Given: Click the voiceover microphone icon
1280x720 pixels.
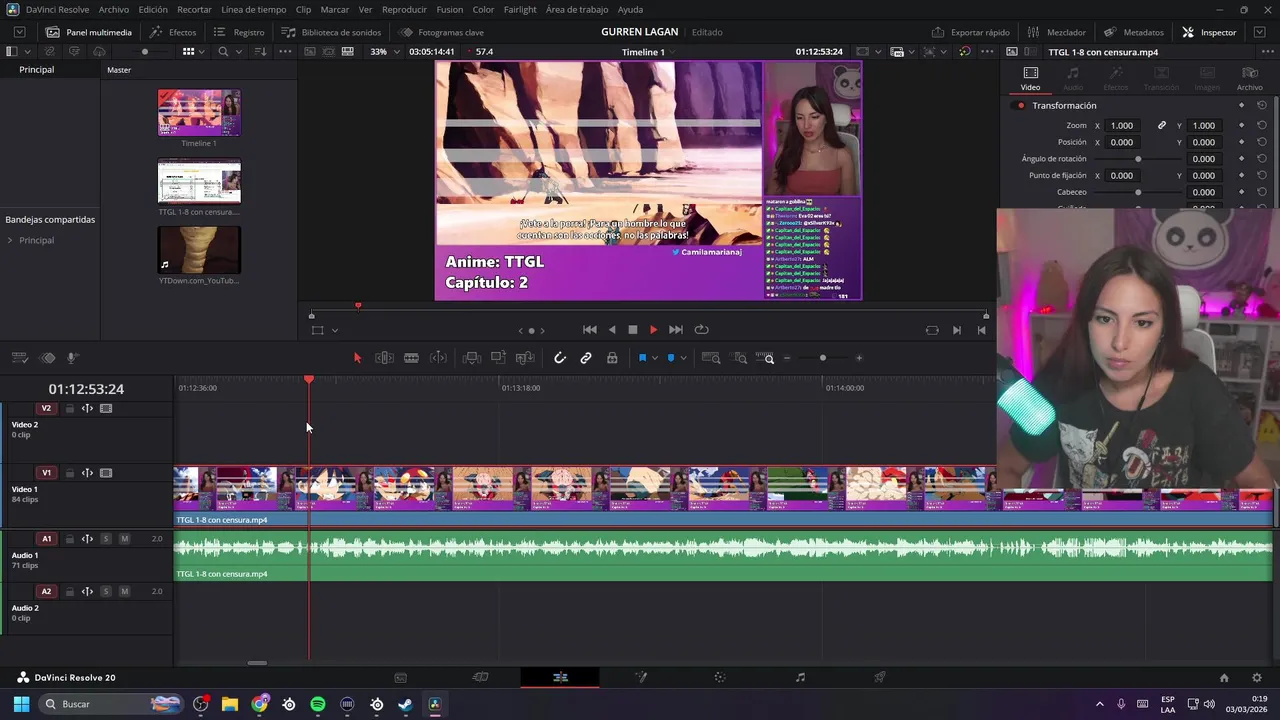Looking at the screenshot, I should click(x=72, y=358).
